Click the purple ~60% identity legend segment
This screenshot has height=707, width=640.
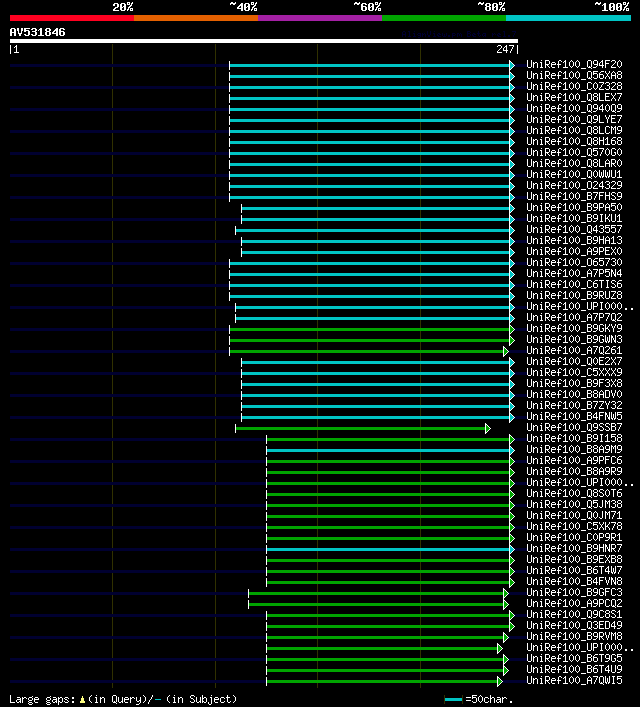click(x=320, y=18)
